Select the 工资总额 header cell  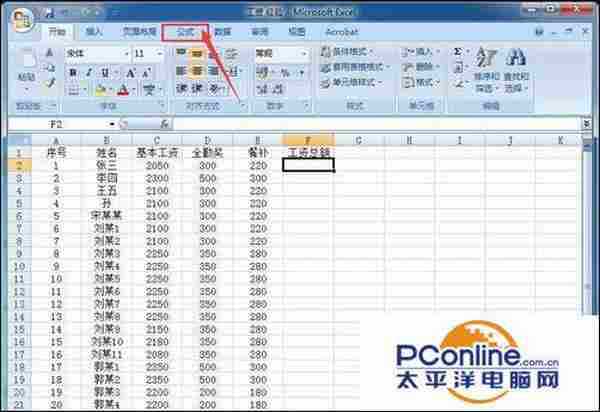(x=308, y=153)
